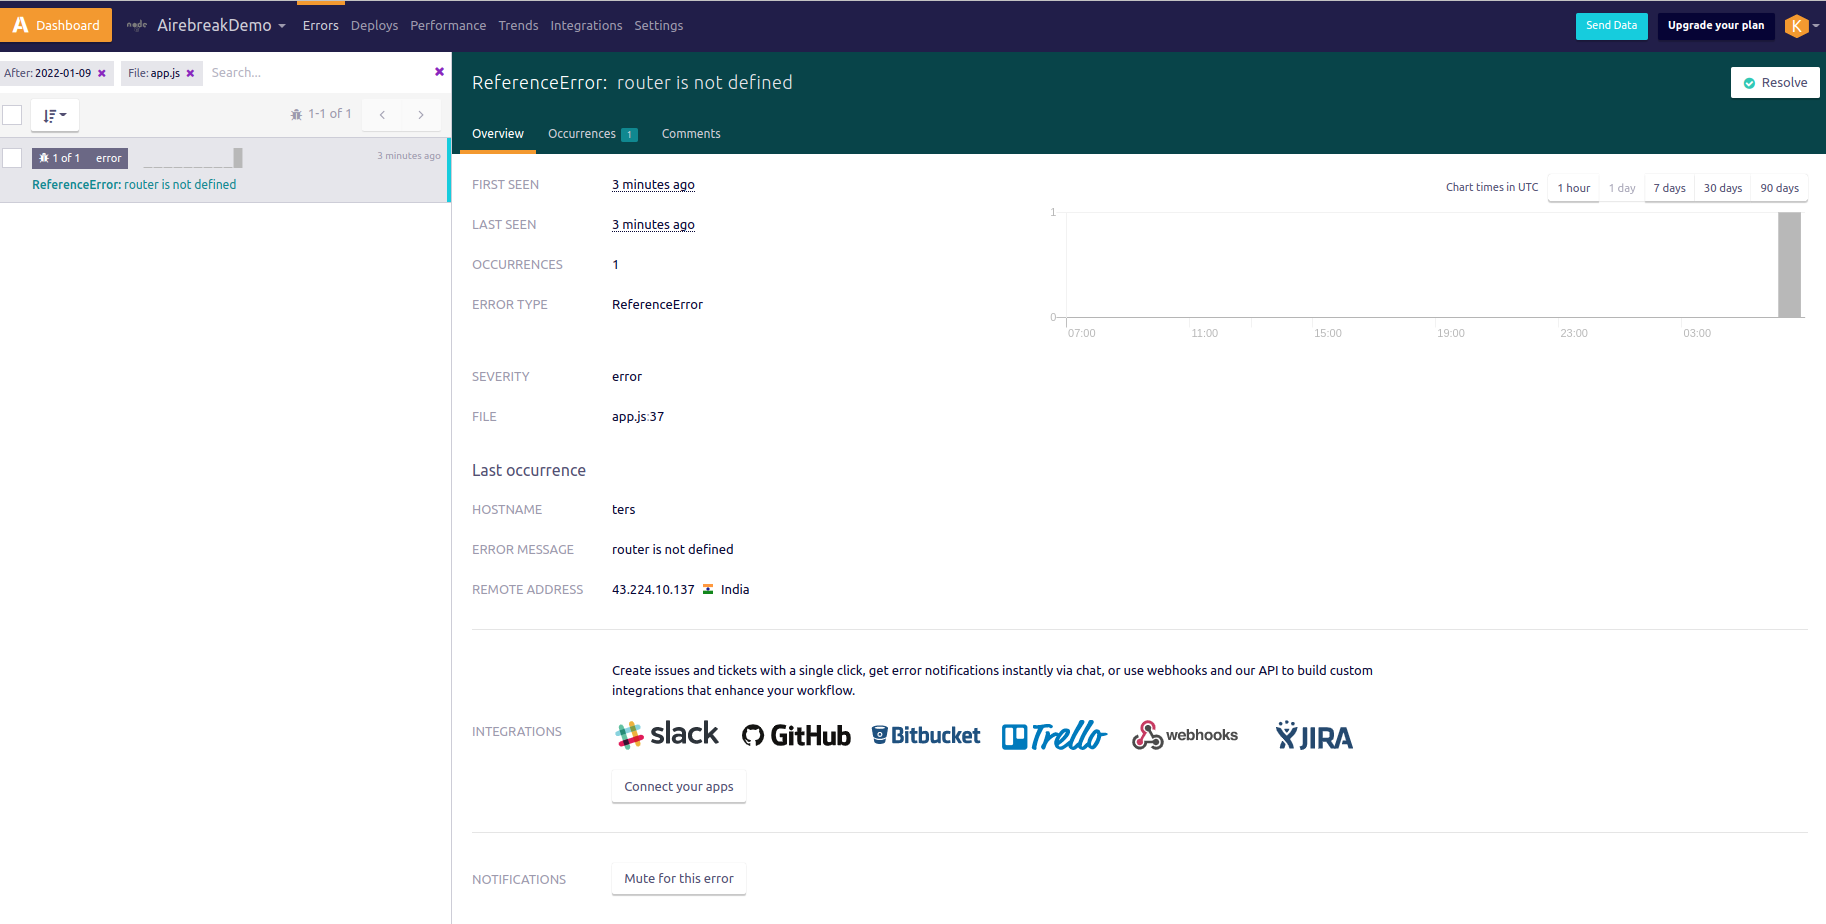Open the Performance section
This screenshot has width=1826, height=924.
448,25
